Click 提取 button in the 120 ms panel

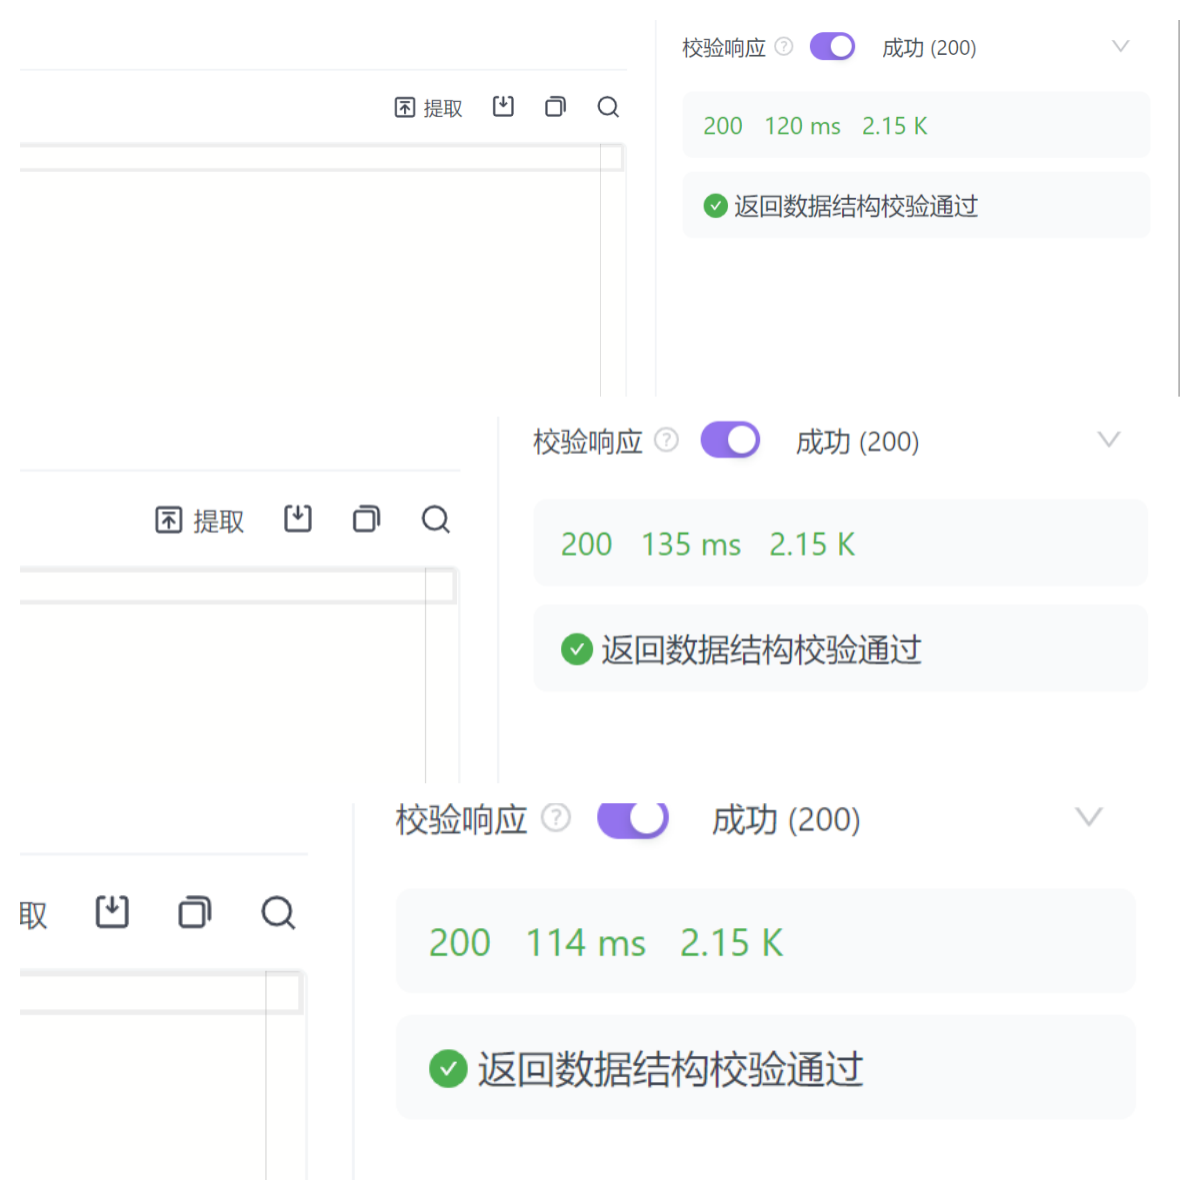click(429, 108)
